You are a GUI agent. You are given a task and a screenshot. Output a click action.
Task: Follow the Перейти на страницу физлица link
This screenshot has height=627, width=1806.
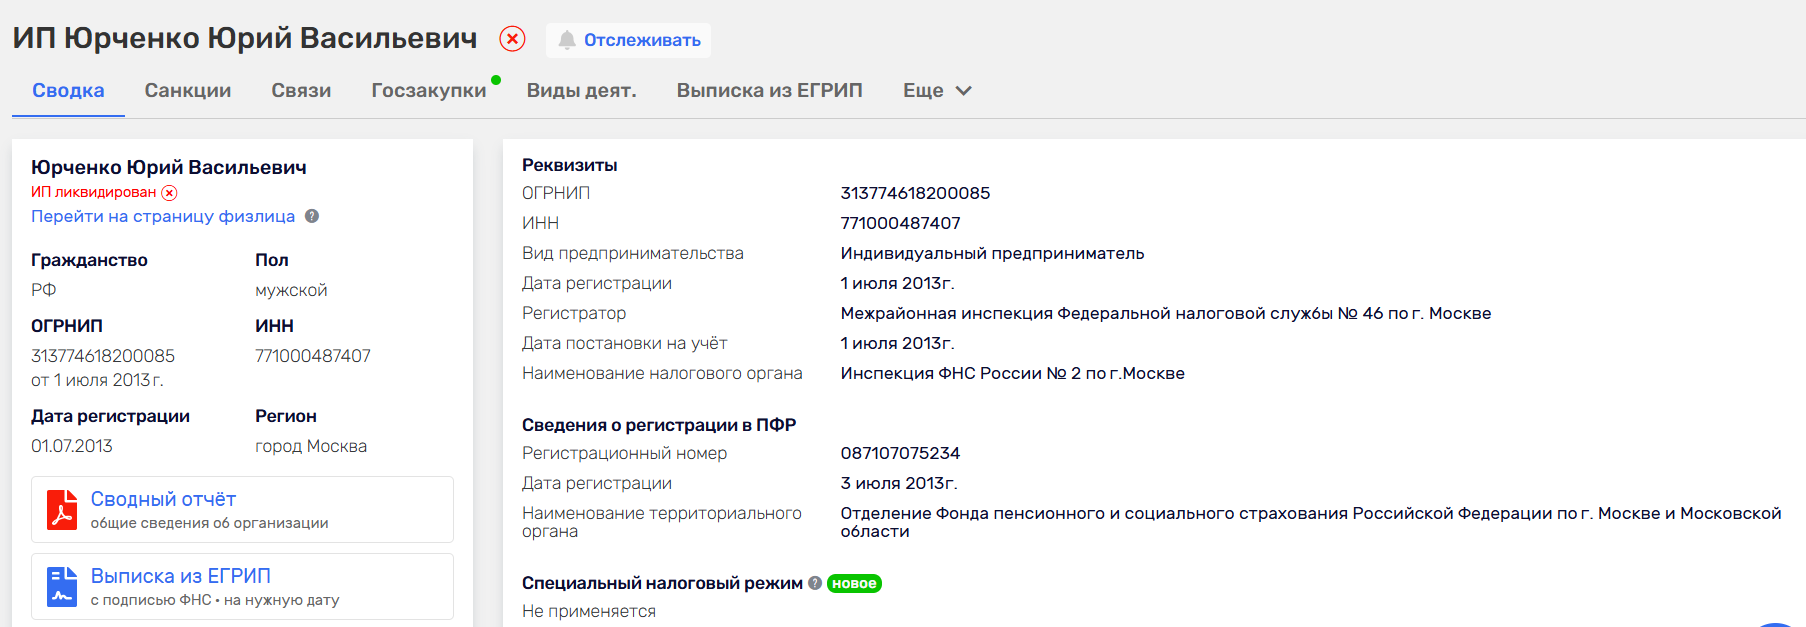pos(163,216)
